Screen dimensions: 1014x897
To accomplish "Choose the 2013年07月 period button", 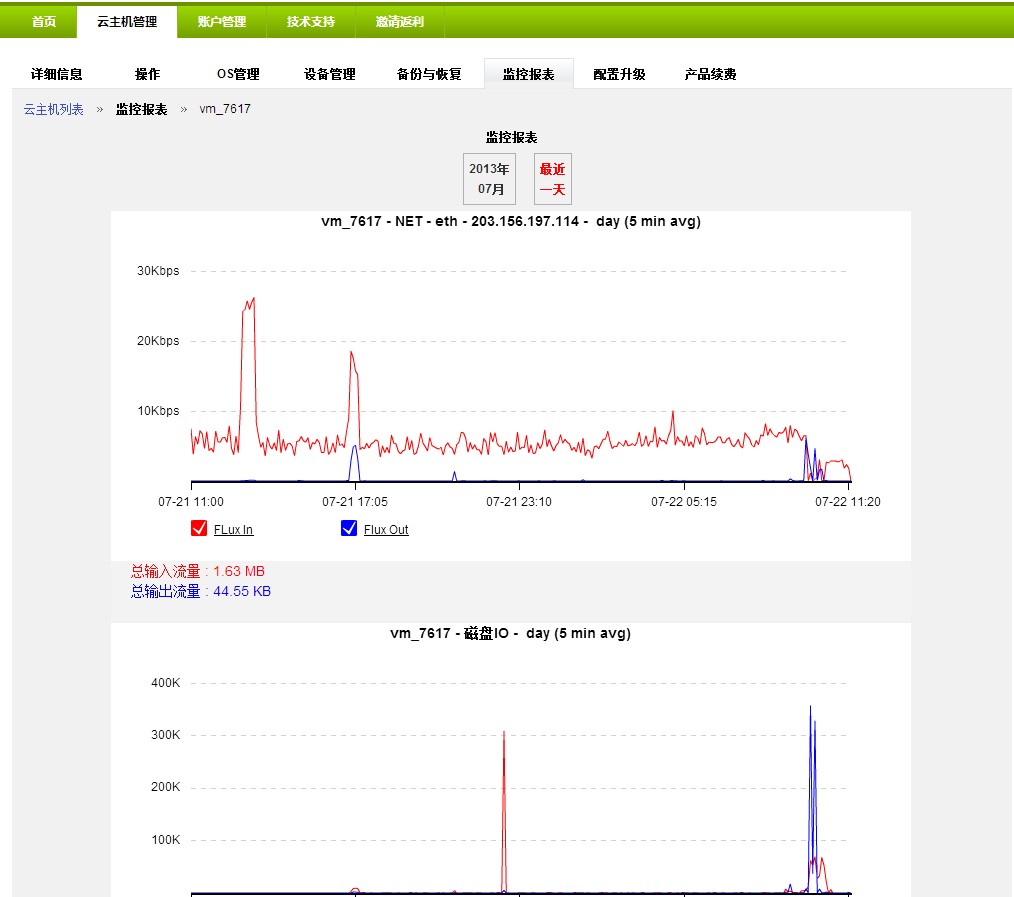I will point(490,178).
